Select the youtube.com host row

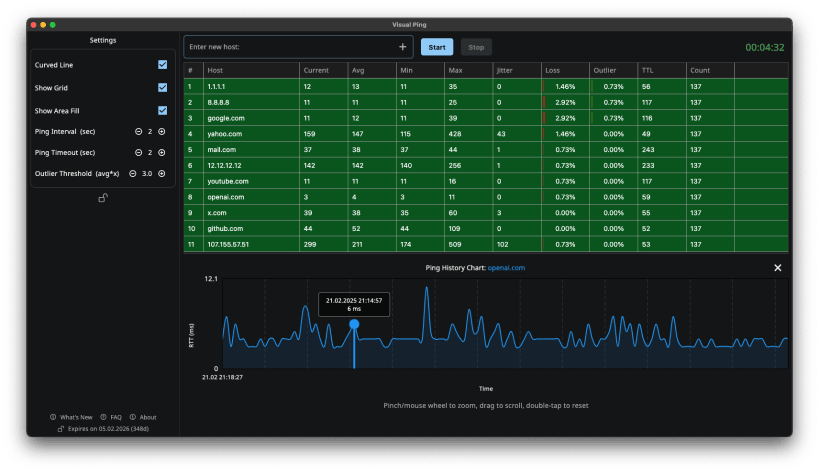coord(486,181)
